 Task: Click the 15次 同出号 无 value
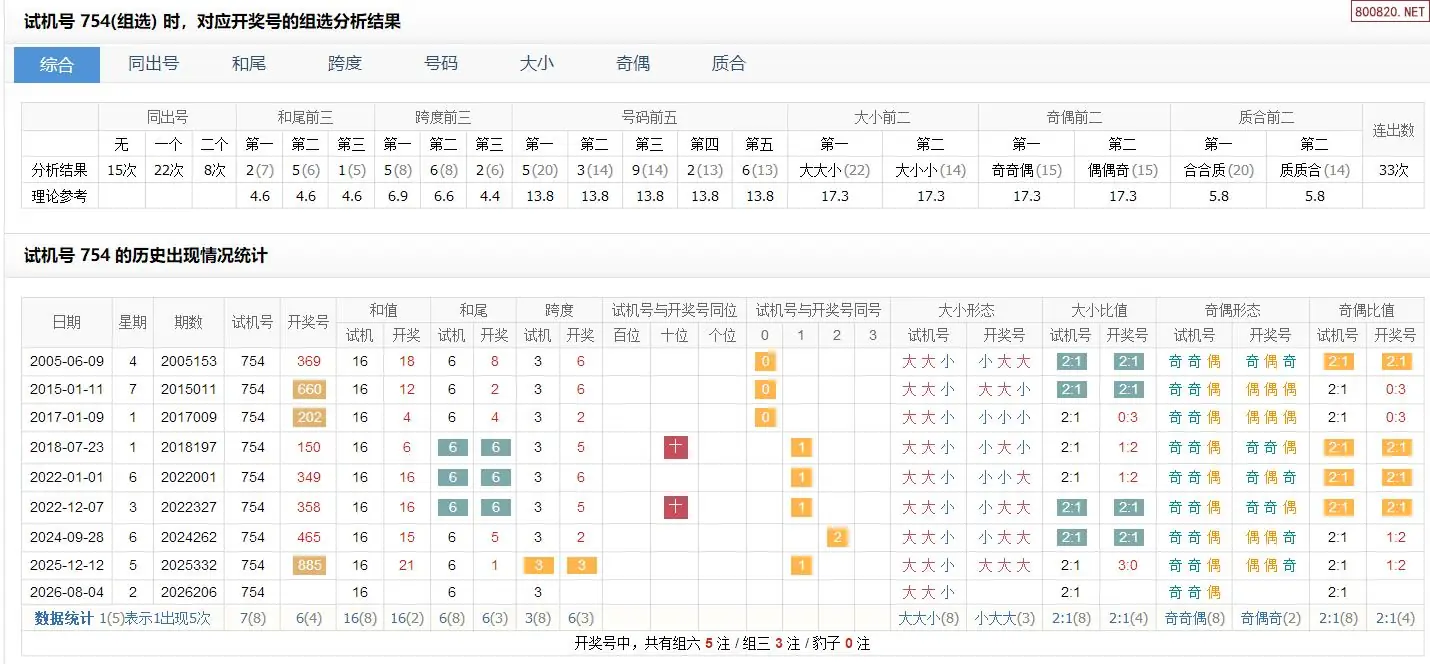point(121,171)
